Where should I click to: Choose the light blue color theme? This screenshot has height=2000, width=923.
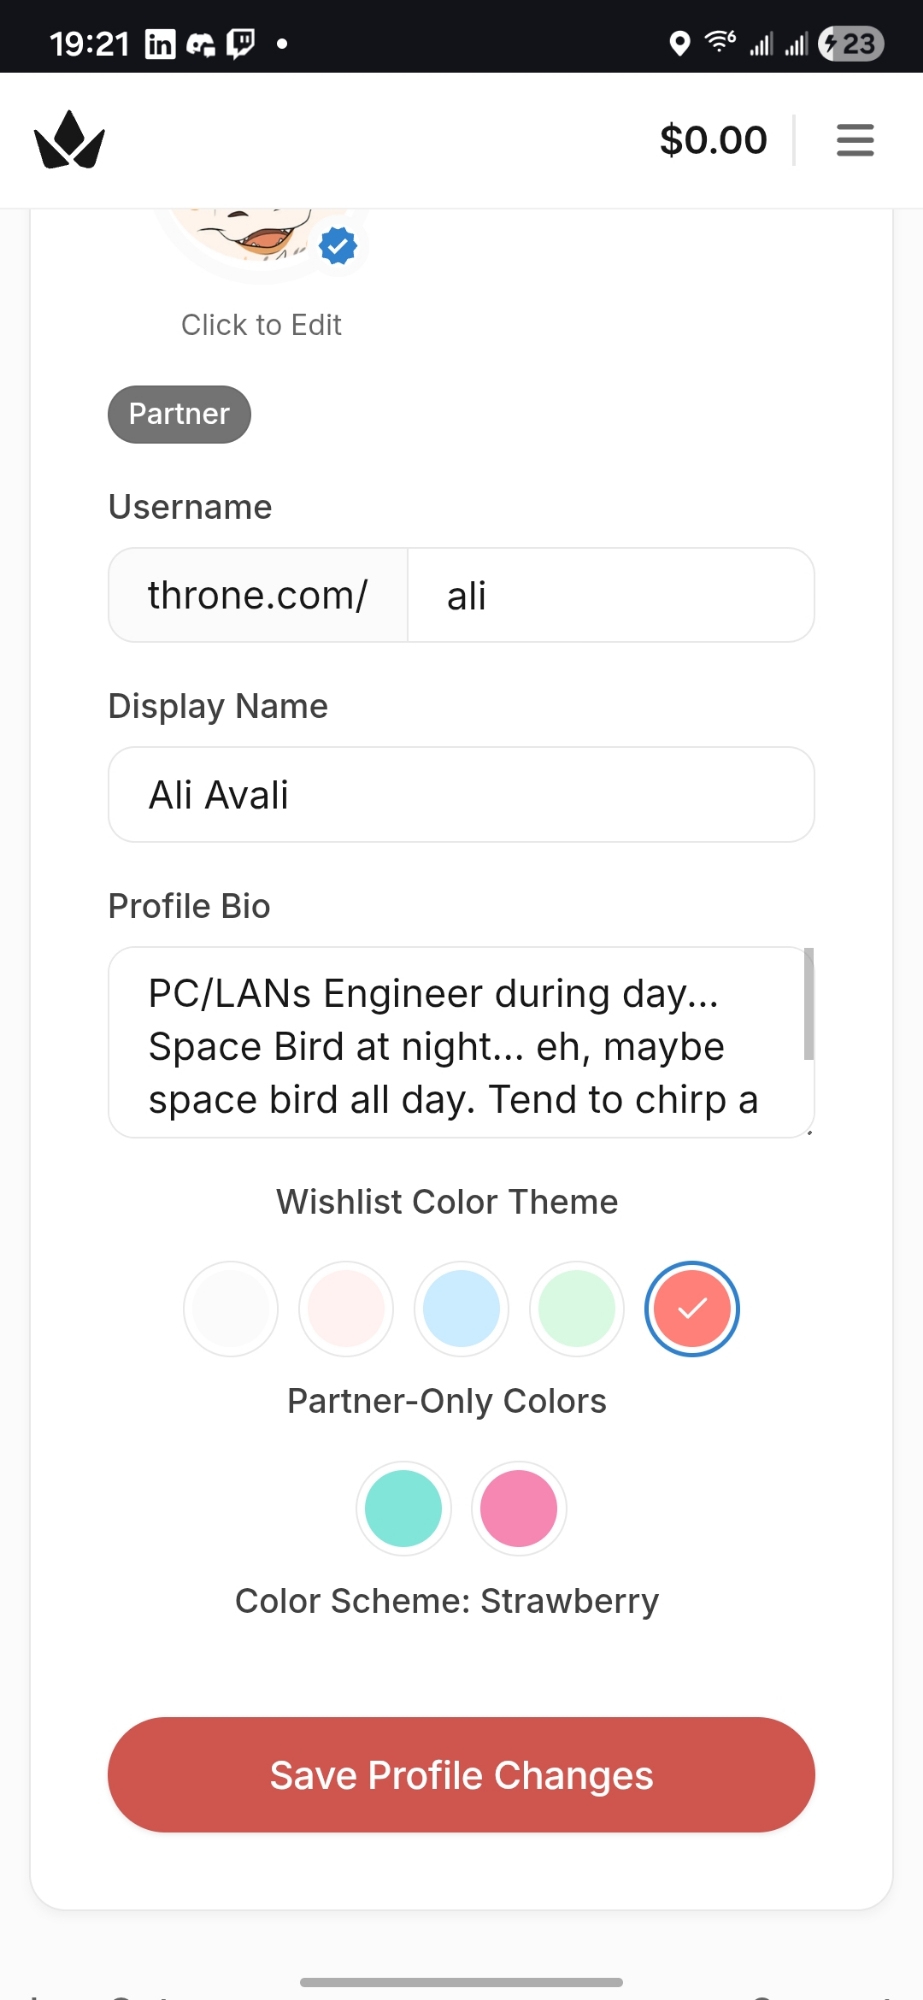[x=461, y=1309]
